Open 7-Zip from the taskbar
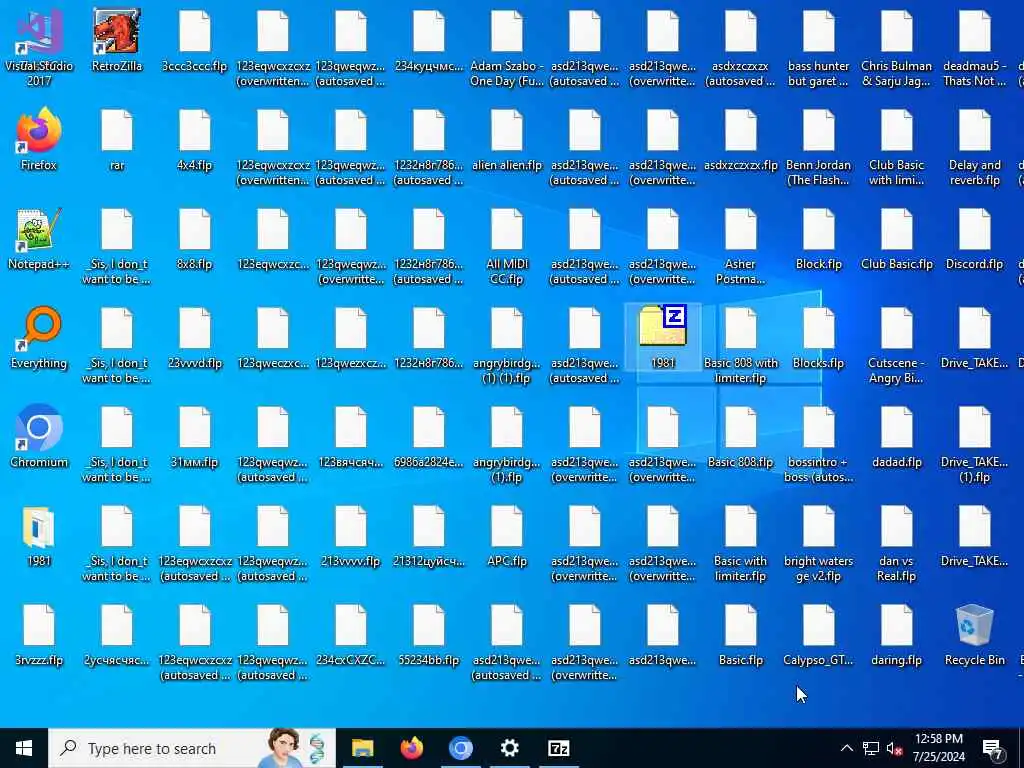Viewport: 1024px width, 768px height. click(x=558, y=748)
